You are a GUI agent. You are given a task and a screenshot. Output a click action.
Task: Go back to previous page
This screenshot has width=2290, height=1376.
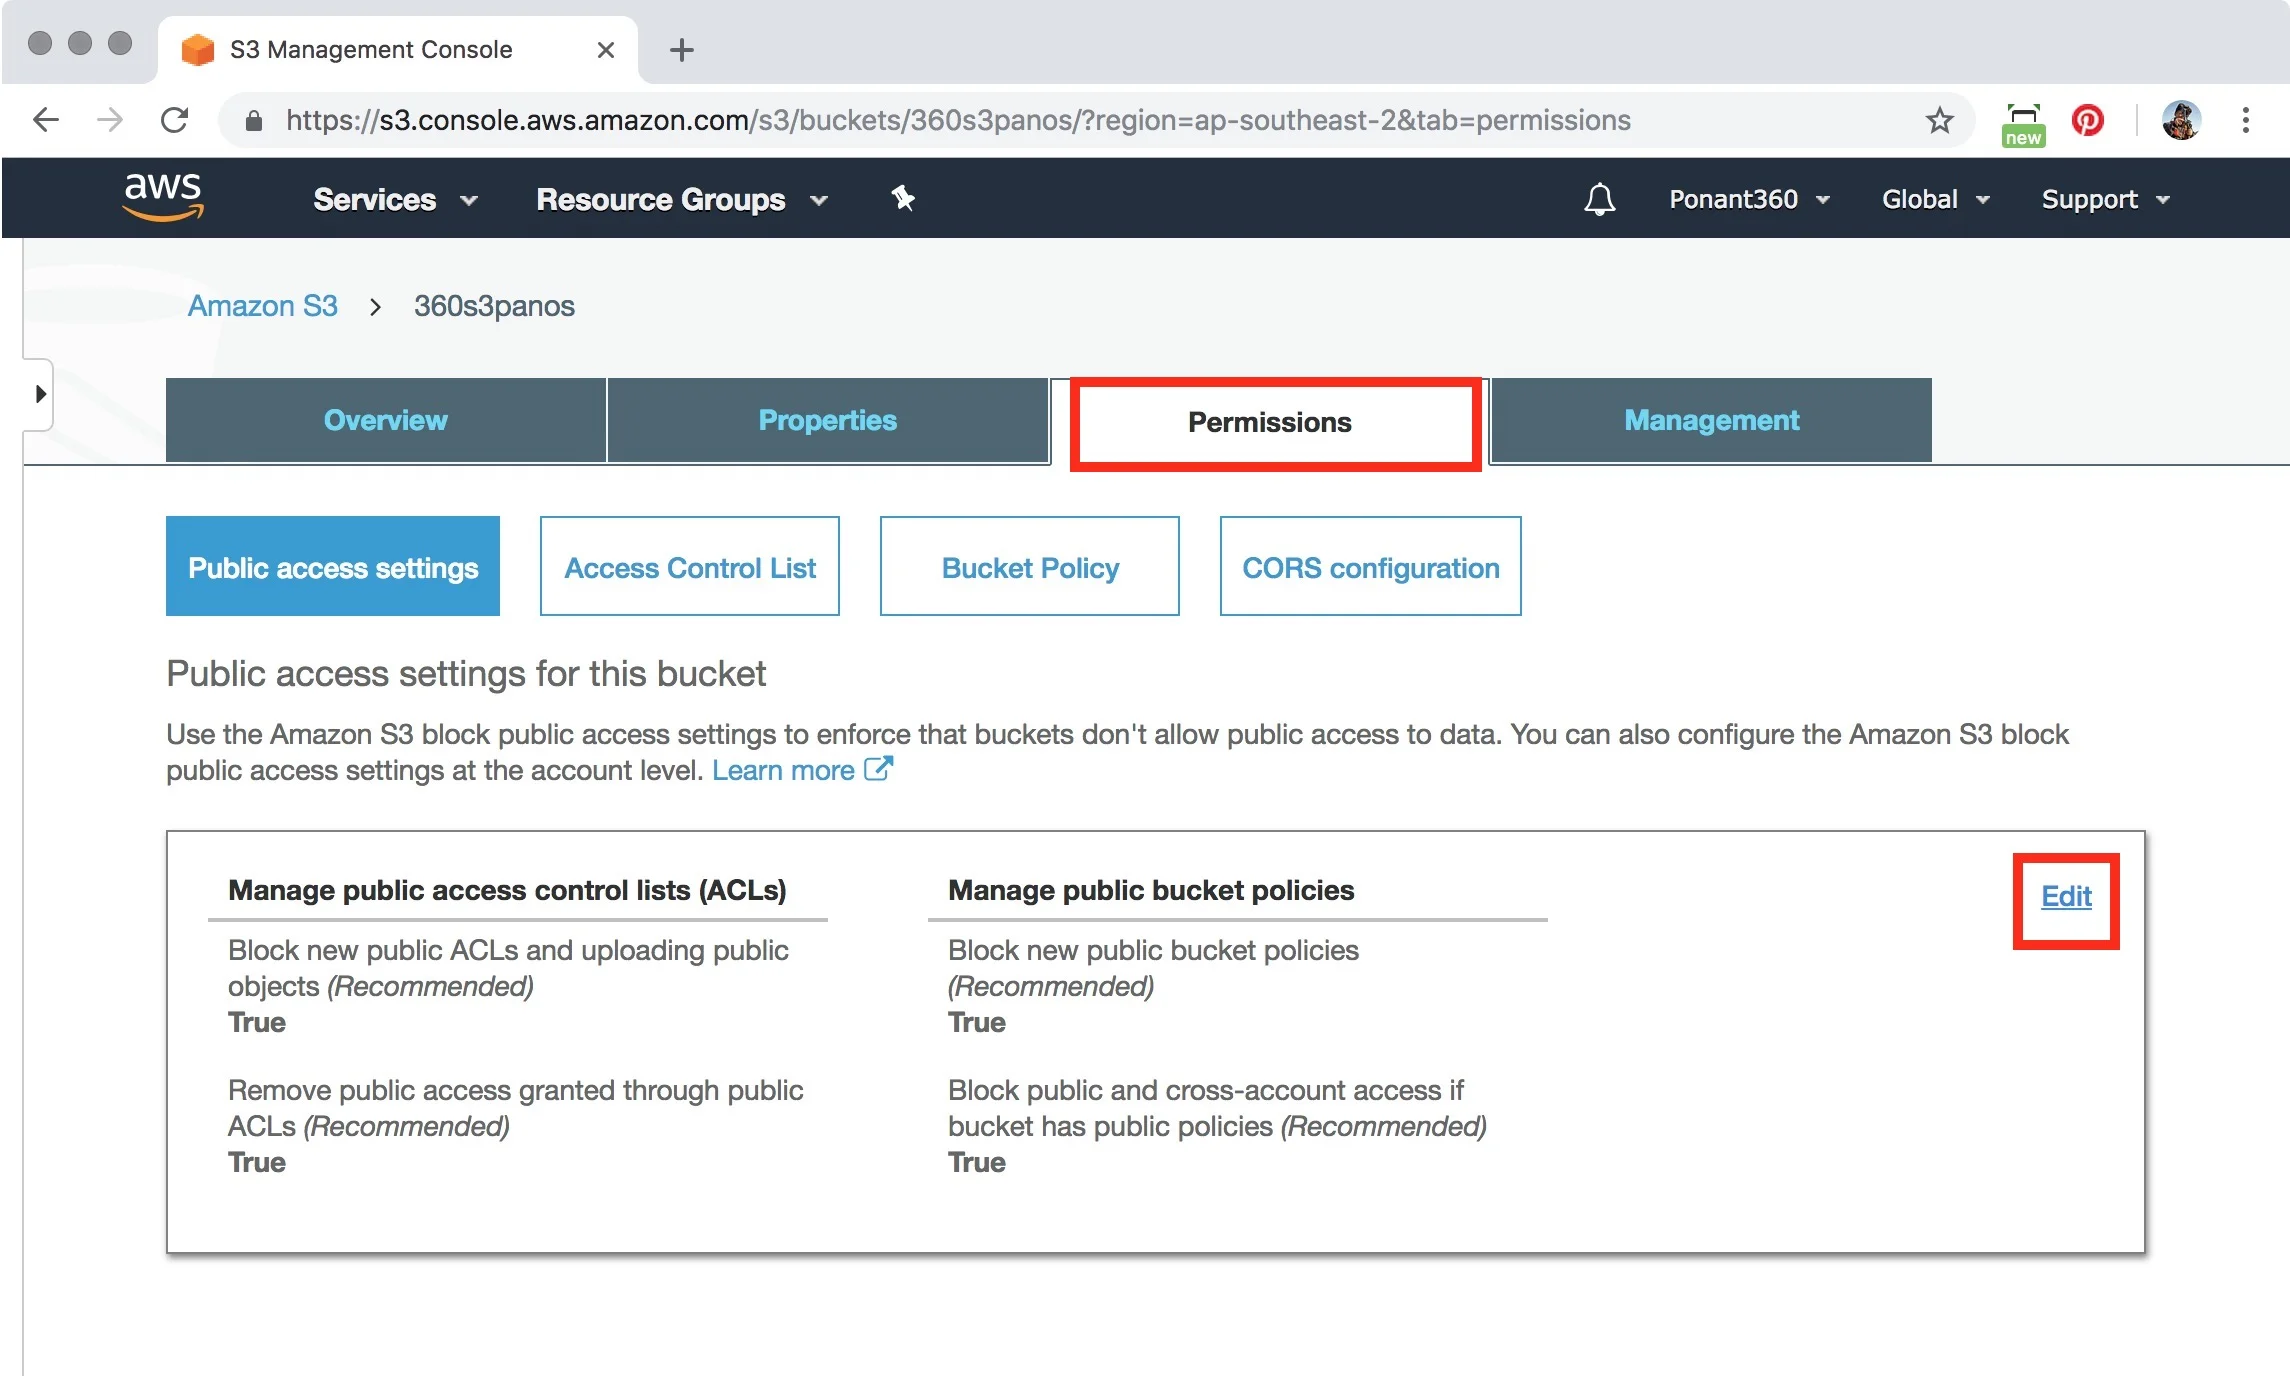point(46,120)
